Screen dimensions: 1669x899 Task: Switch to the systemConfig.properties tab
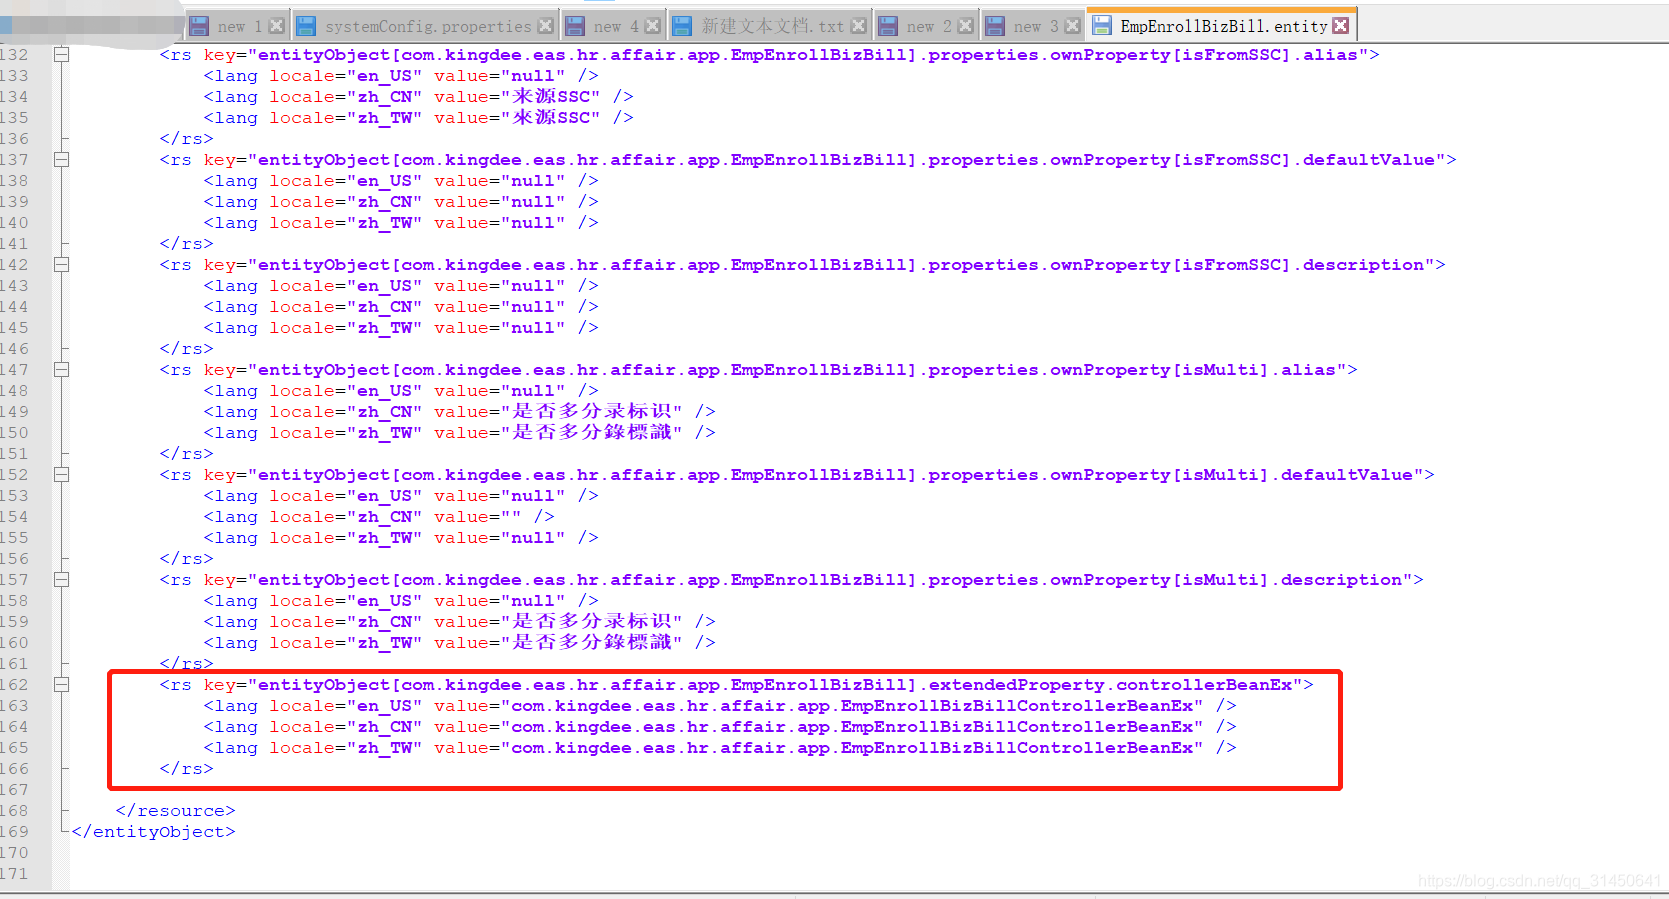pos(426,26)
